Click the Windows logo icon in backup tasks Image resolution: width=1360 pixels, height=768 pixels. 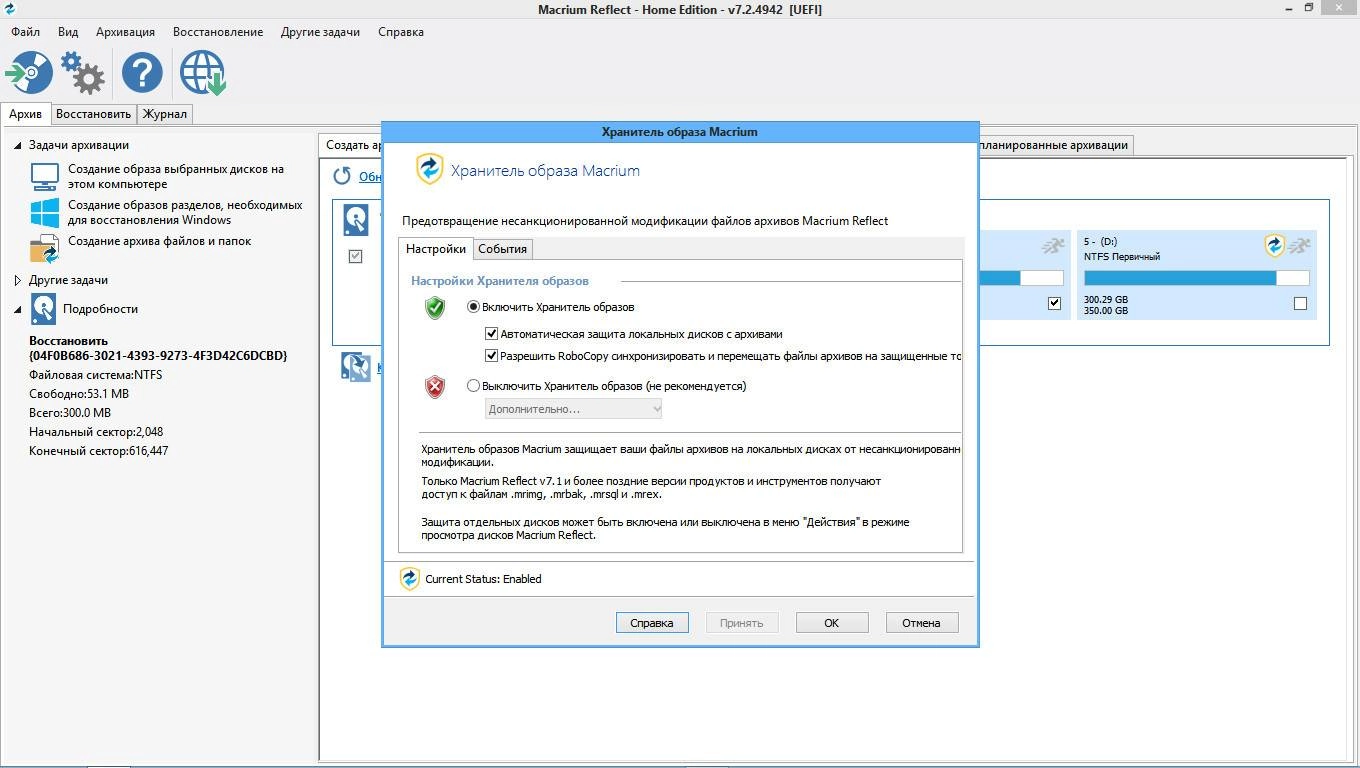[45, 212]
